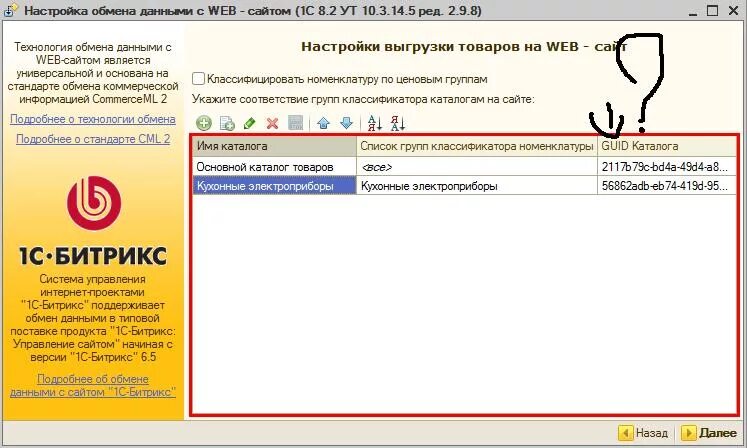
Task: Move the row down with the blue down arrow
Action: (346, 123)
